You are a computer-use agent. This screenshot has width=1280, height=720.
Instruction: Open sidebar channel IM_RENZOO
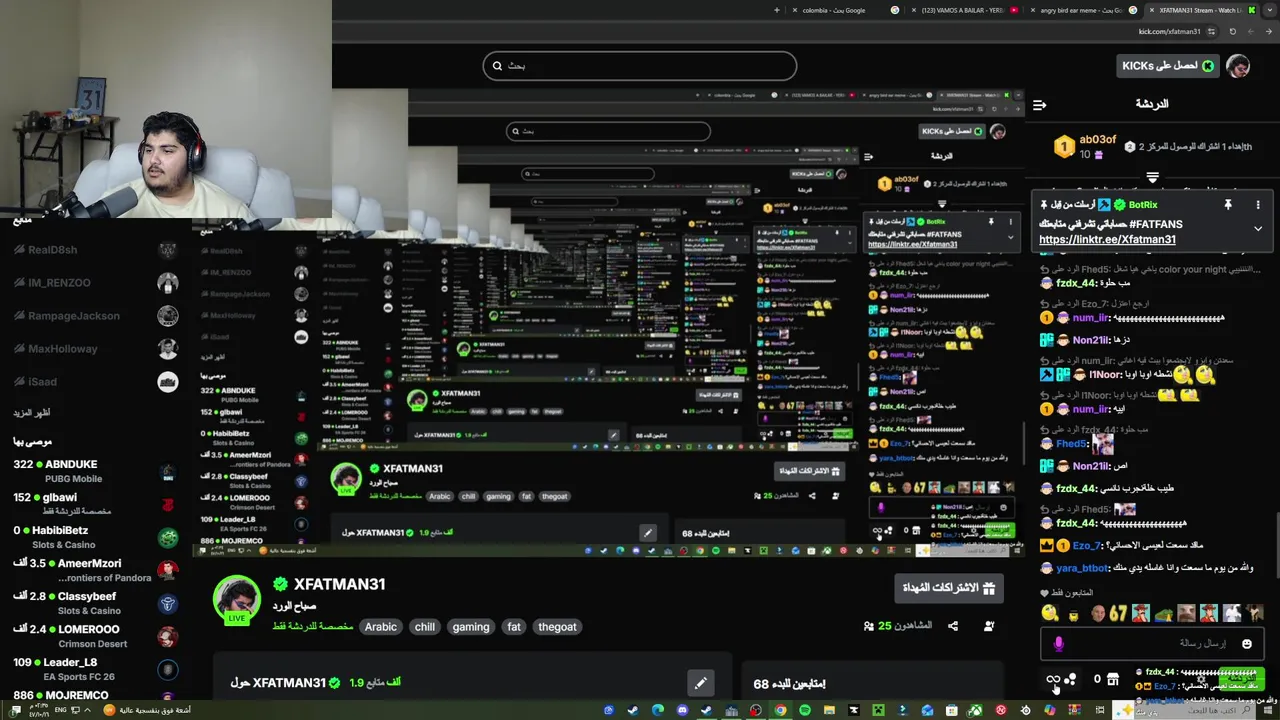click(x=95, y=283)
